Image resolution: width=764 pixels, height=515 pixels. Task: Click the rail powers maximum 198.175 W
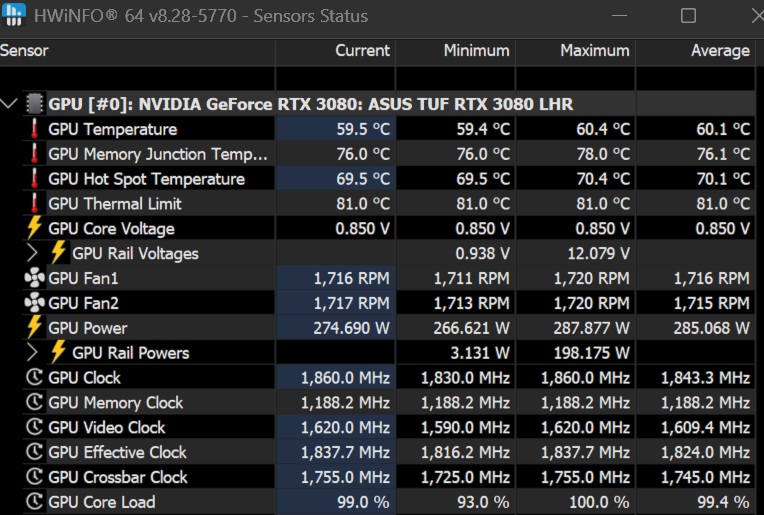pyautogui.click(x=592, y=353)
